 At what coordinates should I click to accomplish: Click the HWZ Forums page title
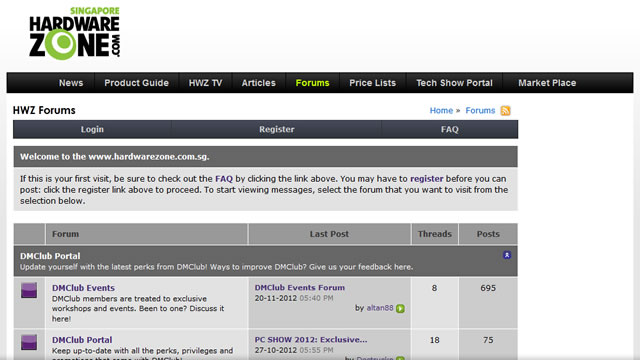tap(44, 110)
